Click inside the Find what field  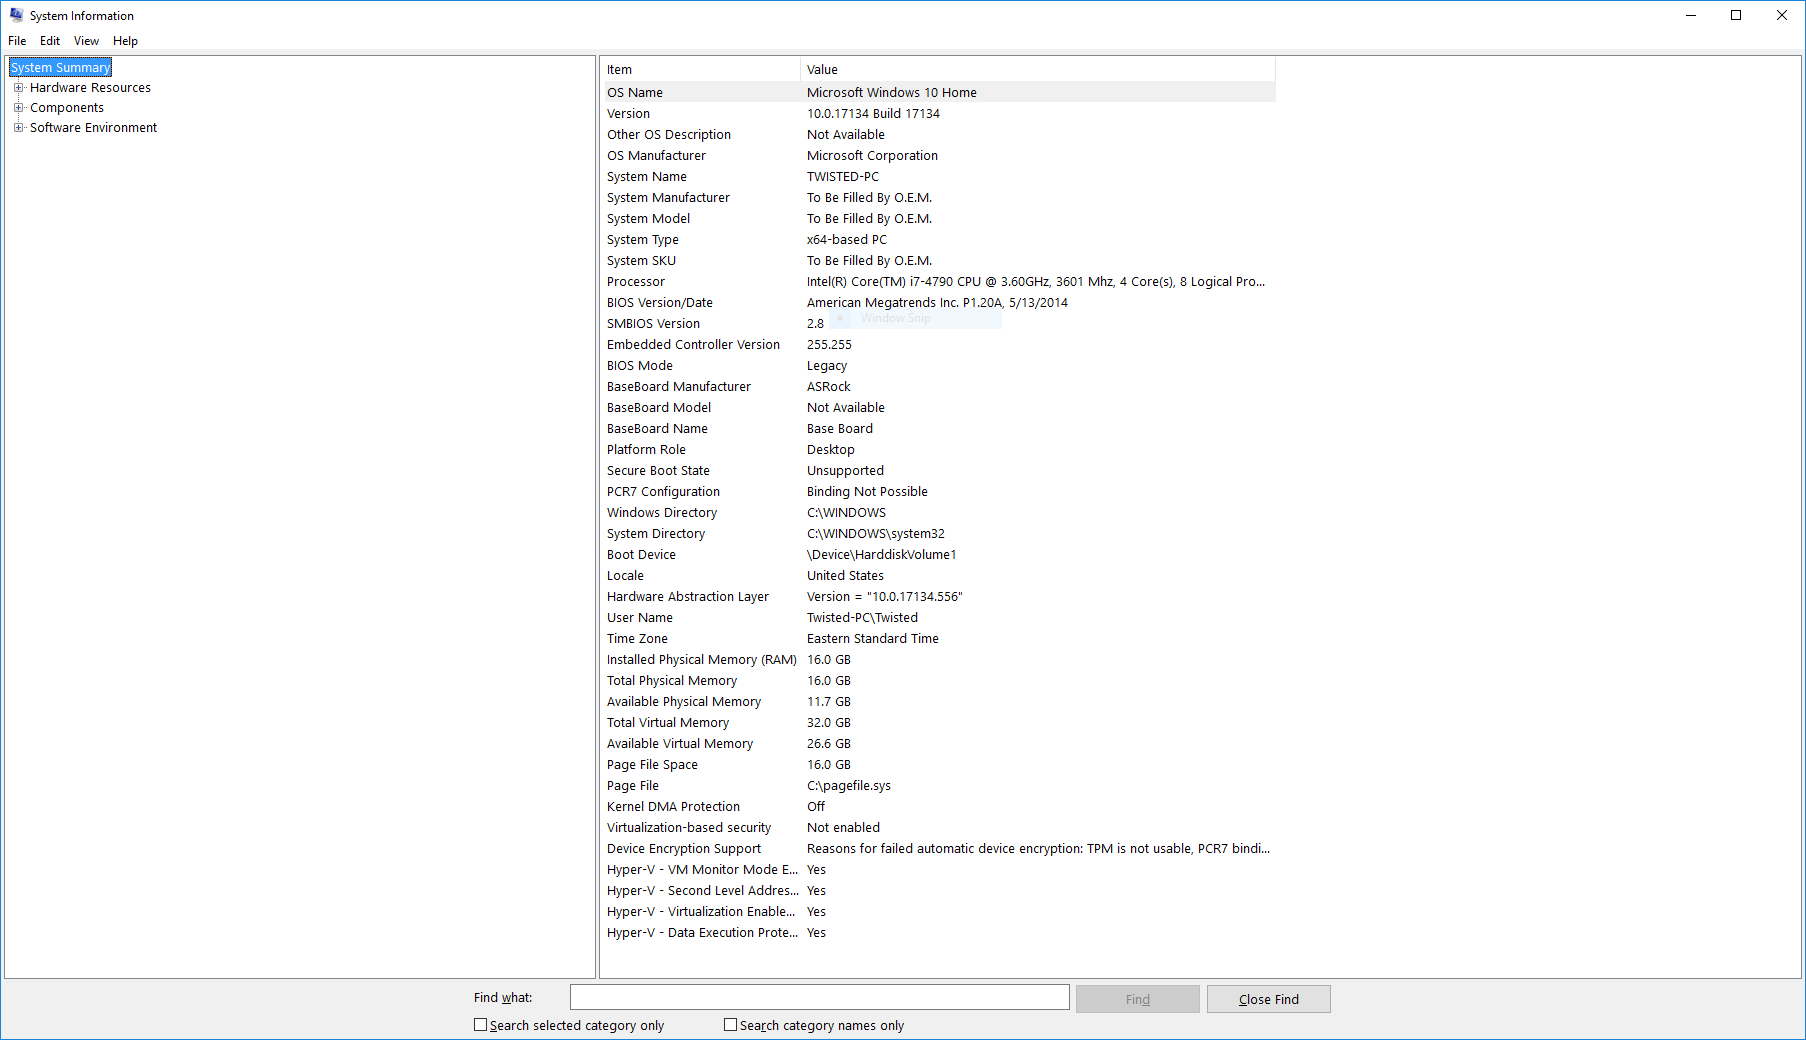coord(818,997)
